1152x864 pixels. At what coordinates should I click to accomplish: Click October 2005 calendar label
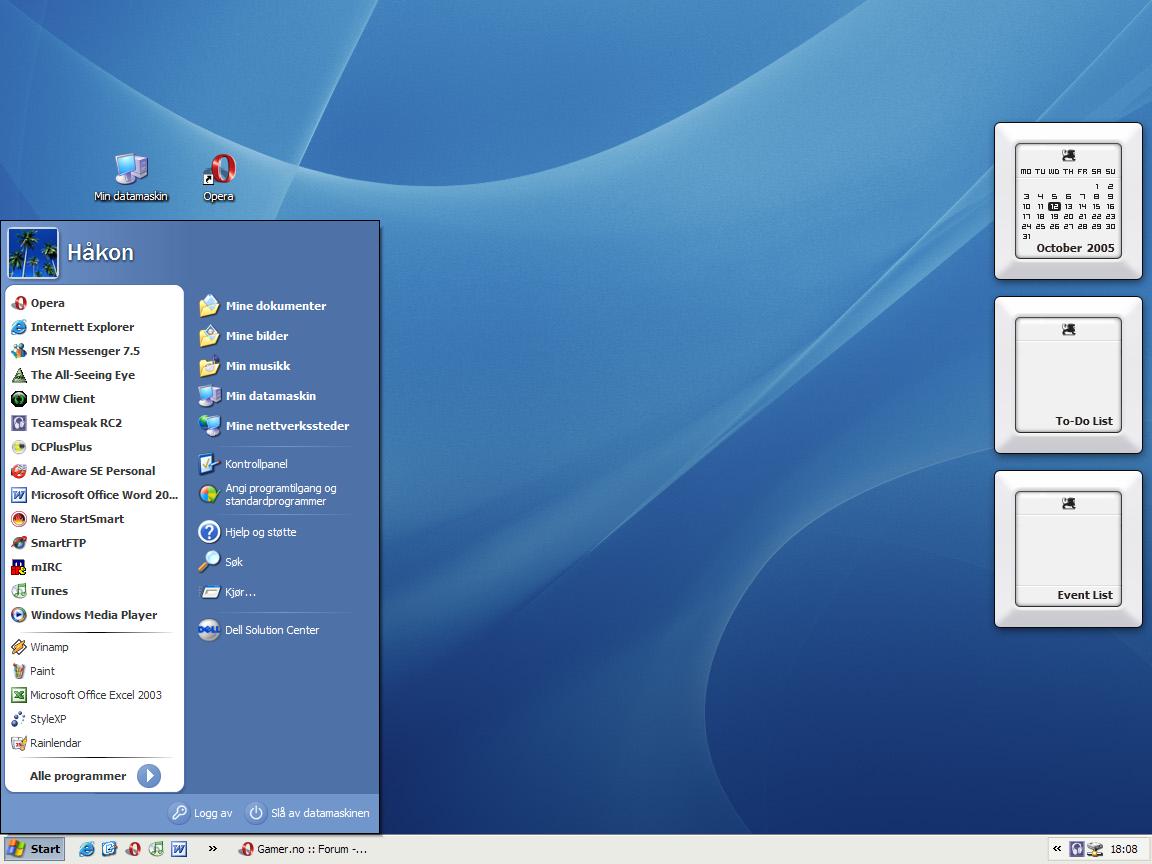pyautogui.click(x=1075, y=248)
